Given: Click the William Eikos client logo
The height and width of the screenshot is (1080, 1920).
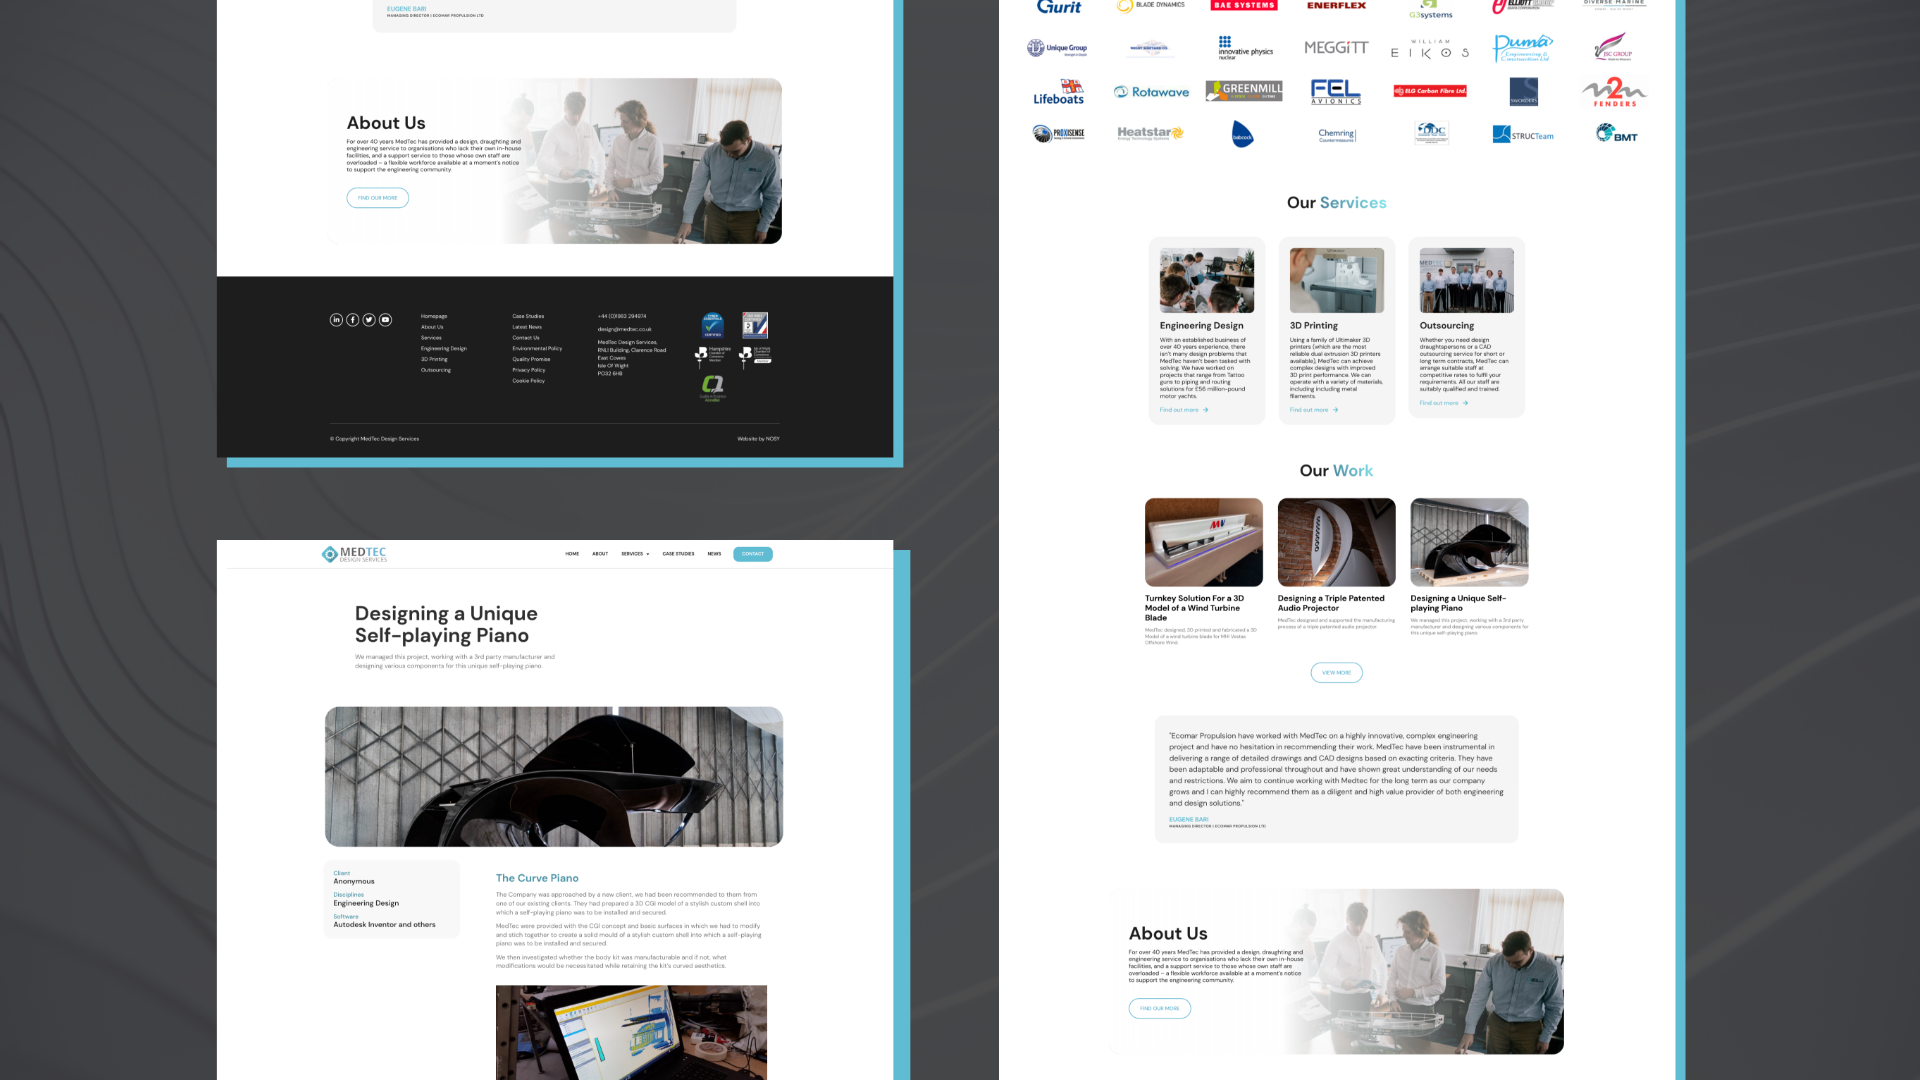Looking at the screenshot, I should (1430, 50).
